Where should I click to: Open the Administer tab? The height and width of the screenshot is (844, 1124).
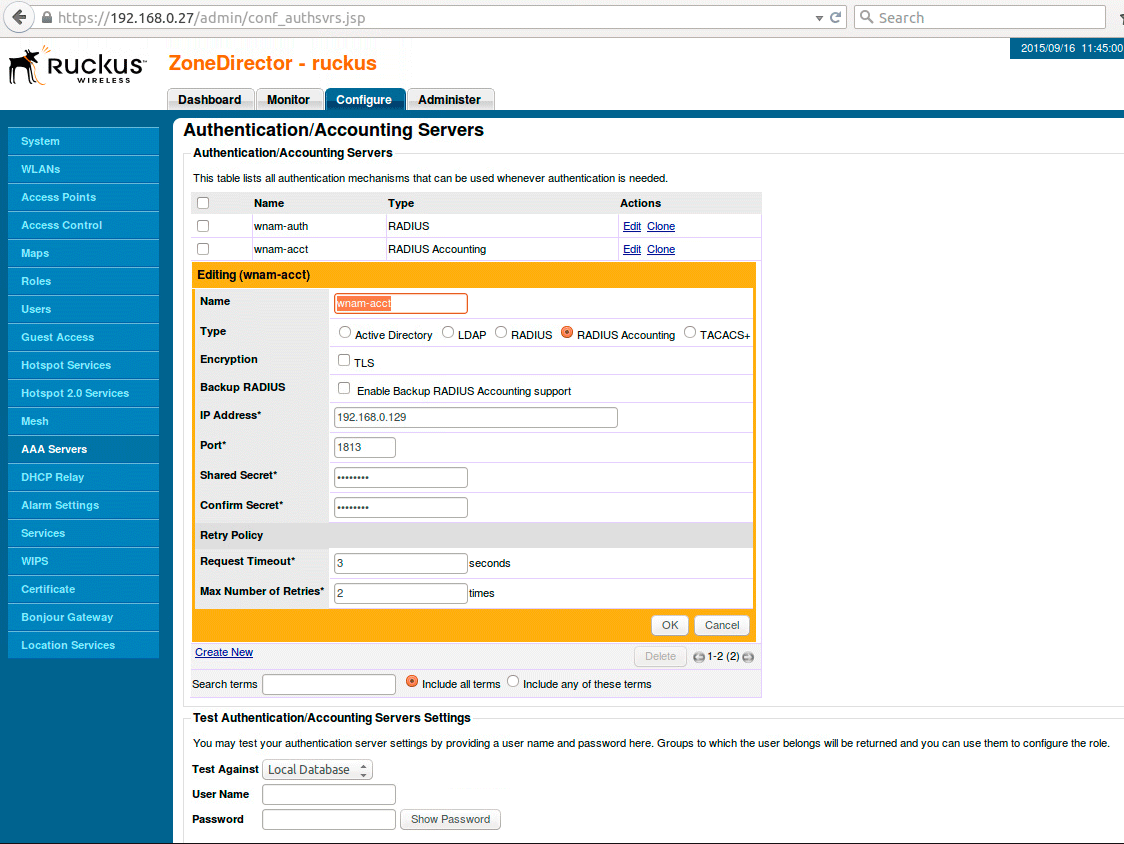449,100
